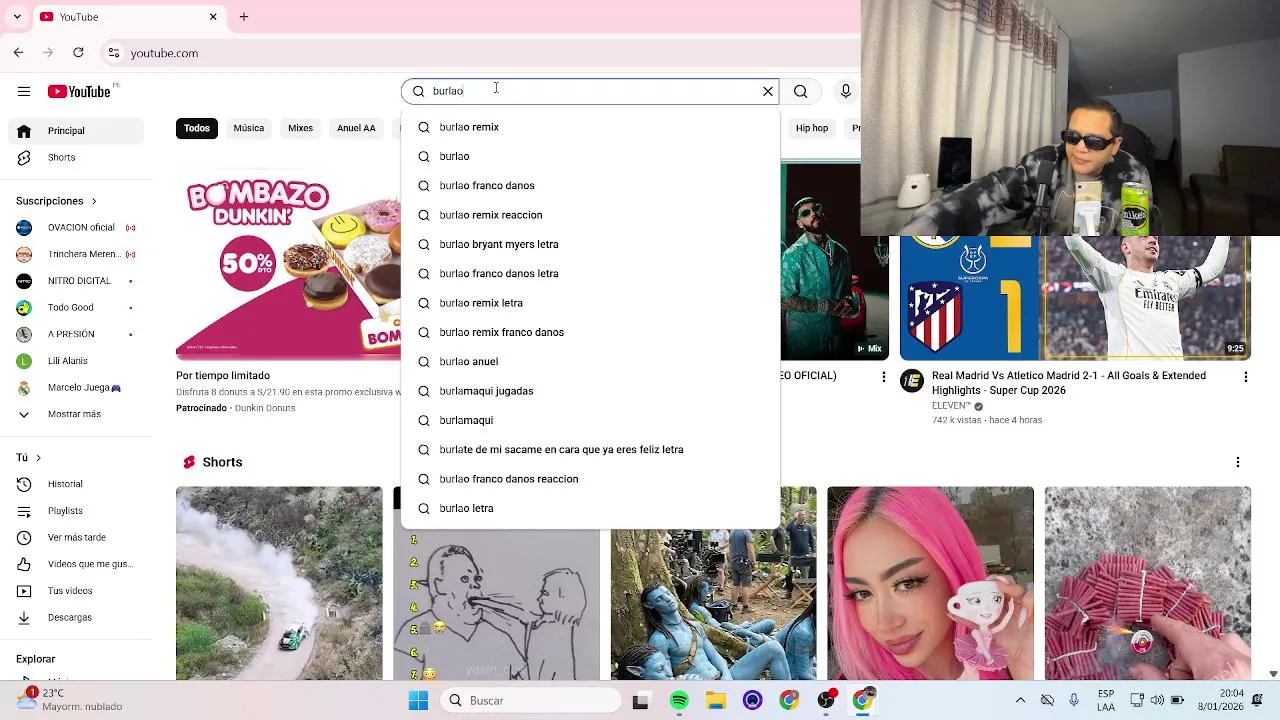Open Real Madrid vs Atletico video title
This screenshot has height=720, width=1280.
click(1069, 383)
